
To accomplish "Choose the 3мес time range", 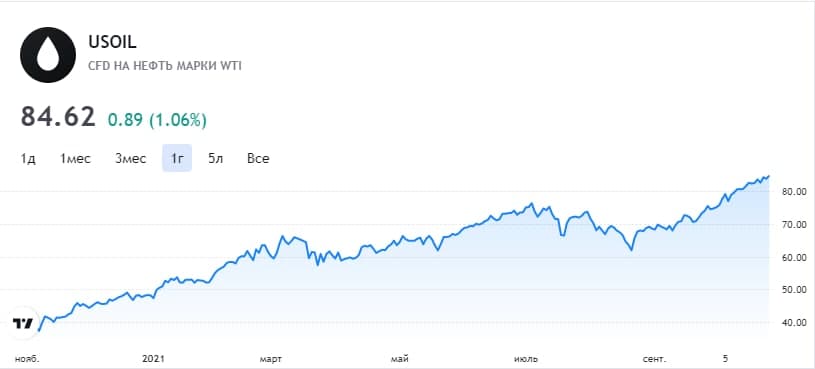I will tap(130, 159).
